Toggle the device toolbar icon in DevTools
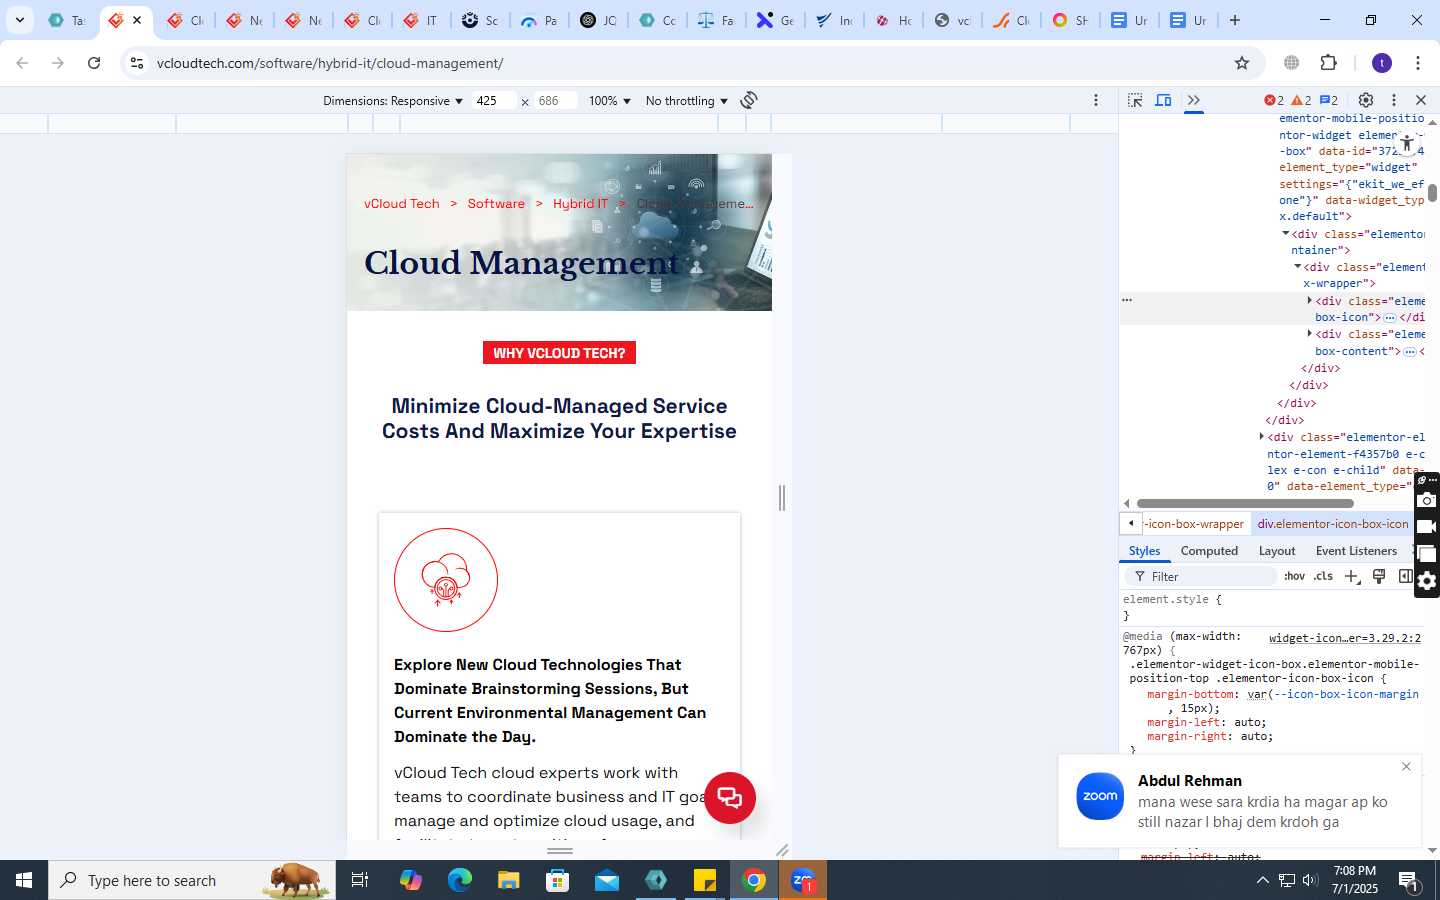1440x900 pixels. point(1164,100)
